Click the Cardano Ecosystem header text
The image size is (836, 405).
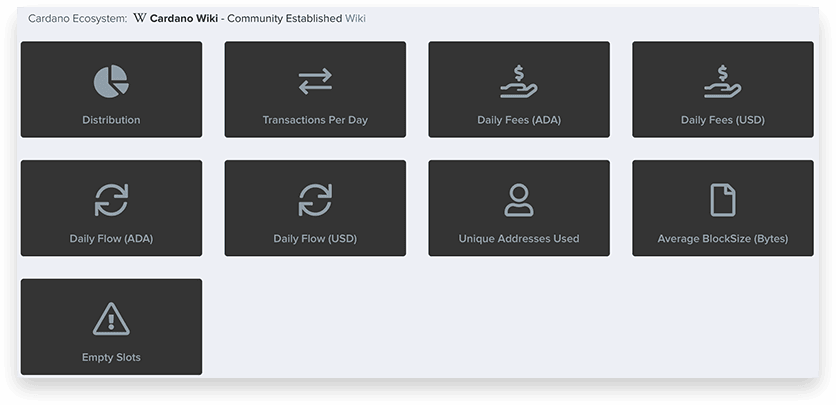(77, 19)
